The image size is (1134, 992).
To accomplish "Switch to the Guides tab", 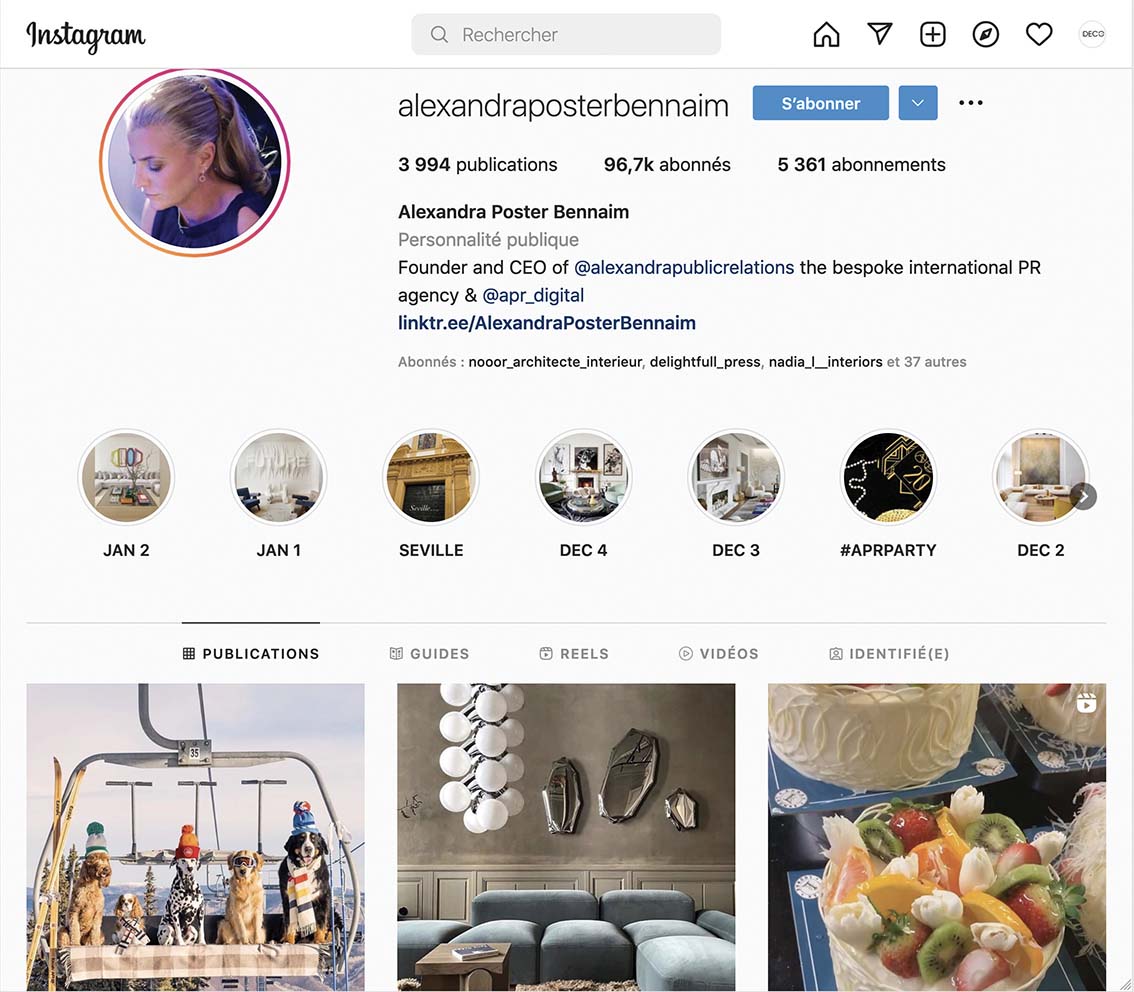I will click(x=430, y=654).
